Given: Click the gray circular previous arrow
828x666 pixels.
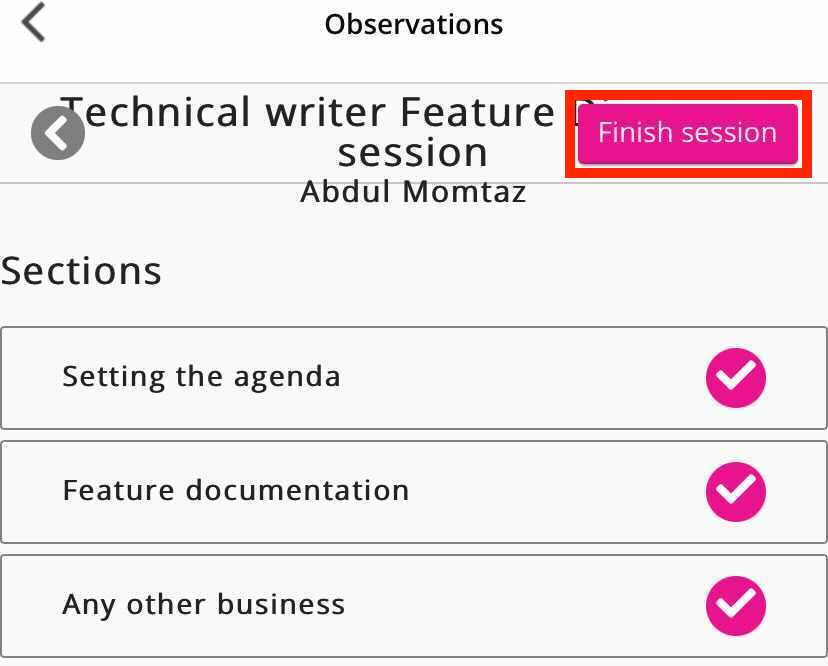Looking at the screenshot, I should (x=58, y=133).
